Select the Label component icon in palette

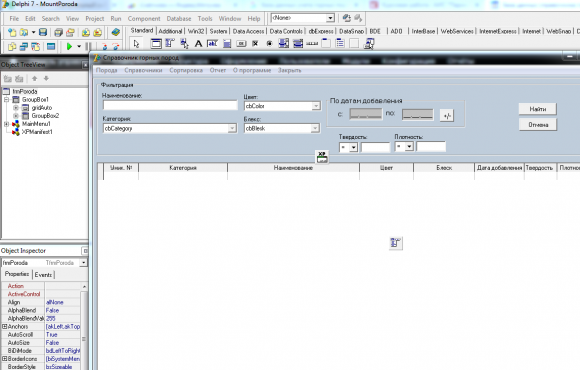point(198,44)
